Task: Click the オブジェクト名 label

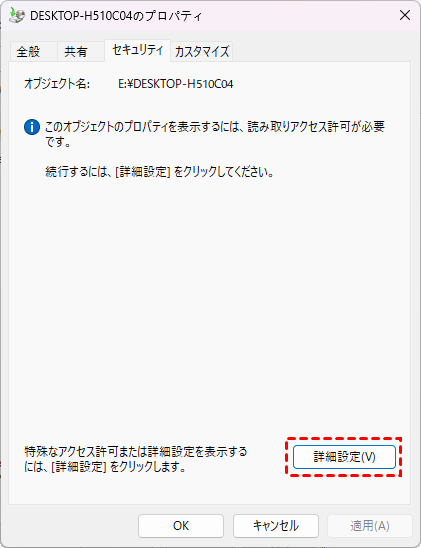Action: 57,84
